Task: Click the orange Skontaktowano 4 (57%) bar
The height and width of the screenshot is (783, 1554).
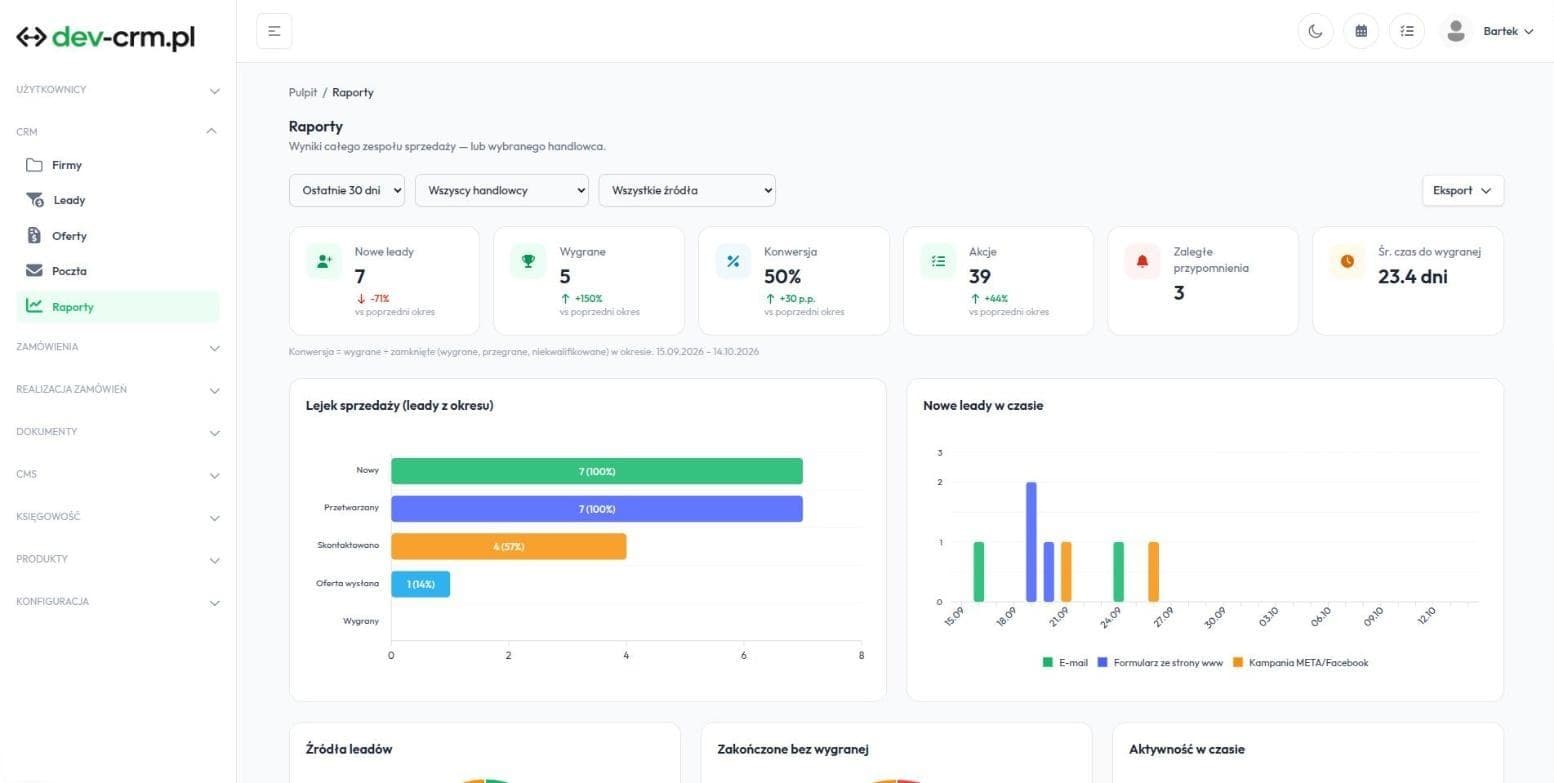Action: [508, 547]
